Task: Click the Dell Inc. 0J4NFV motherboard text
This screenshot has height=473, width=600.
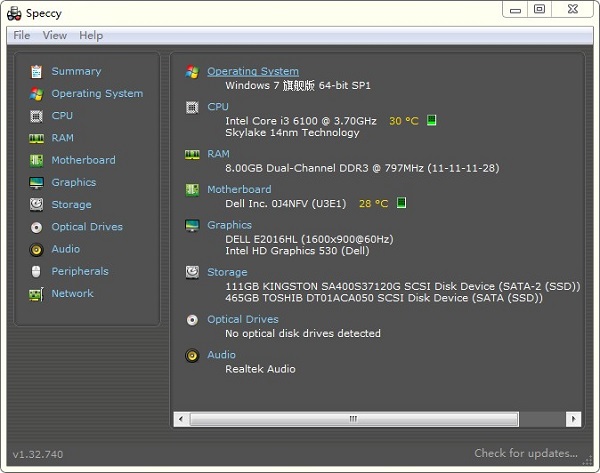Action: point(285,204)
